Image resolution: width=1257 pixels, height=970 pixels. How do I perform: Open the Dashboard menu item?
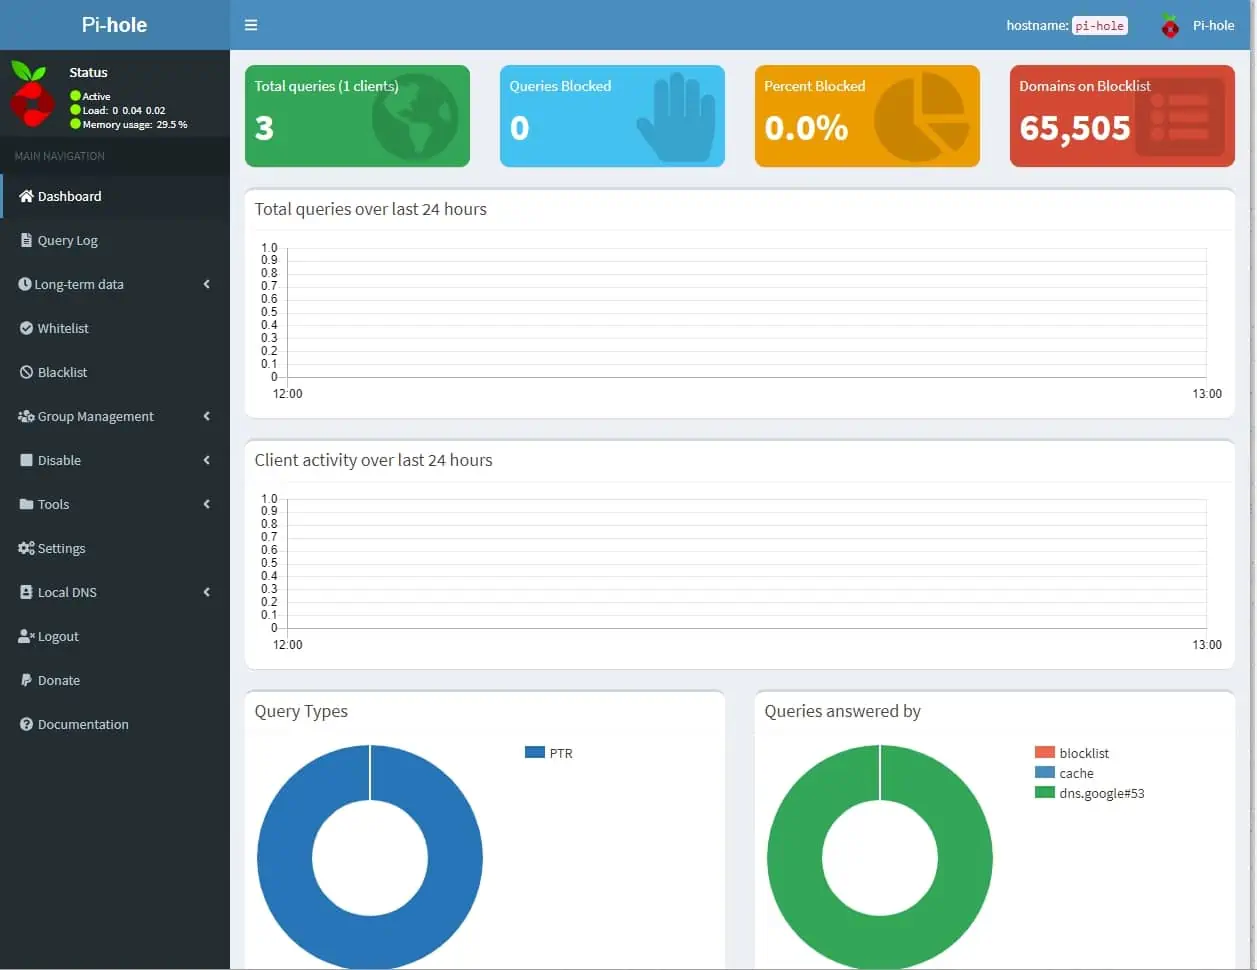click(x=115, y=196)
